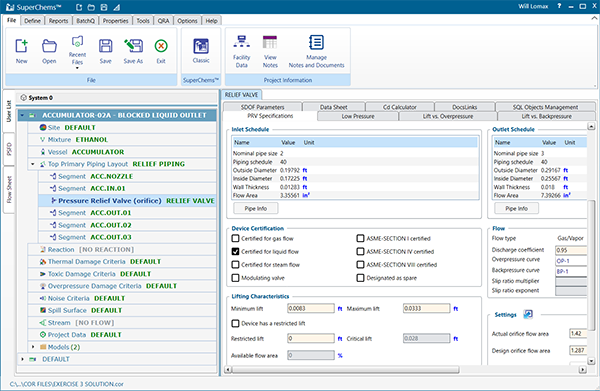Click inlet schedule Pipe Info button
This screenshot has height=391, width=600.
pos(256,209)
